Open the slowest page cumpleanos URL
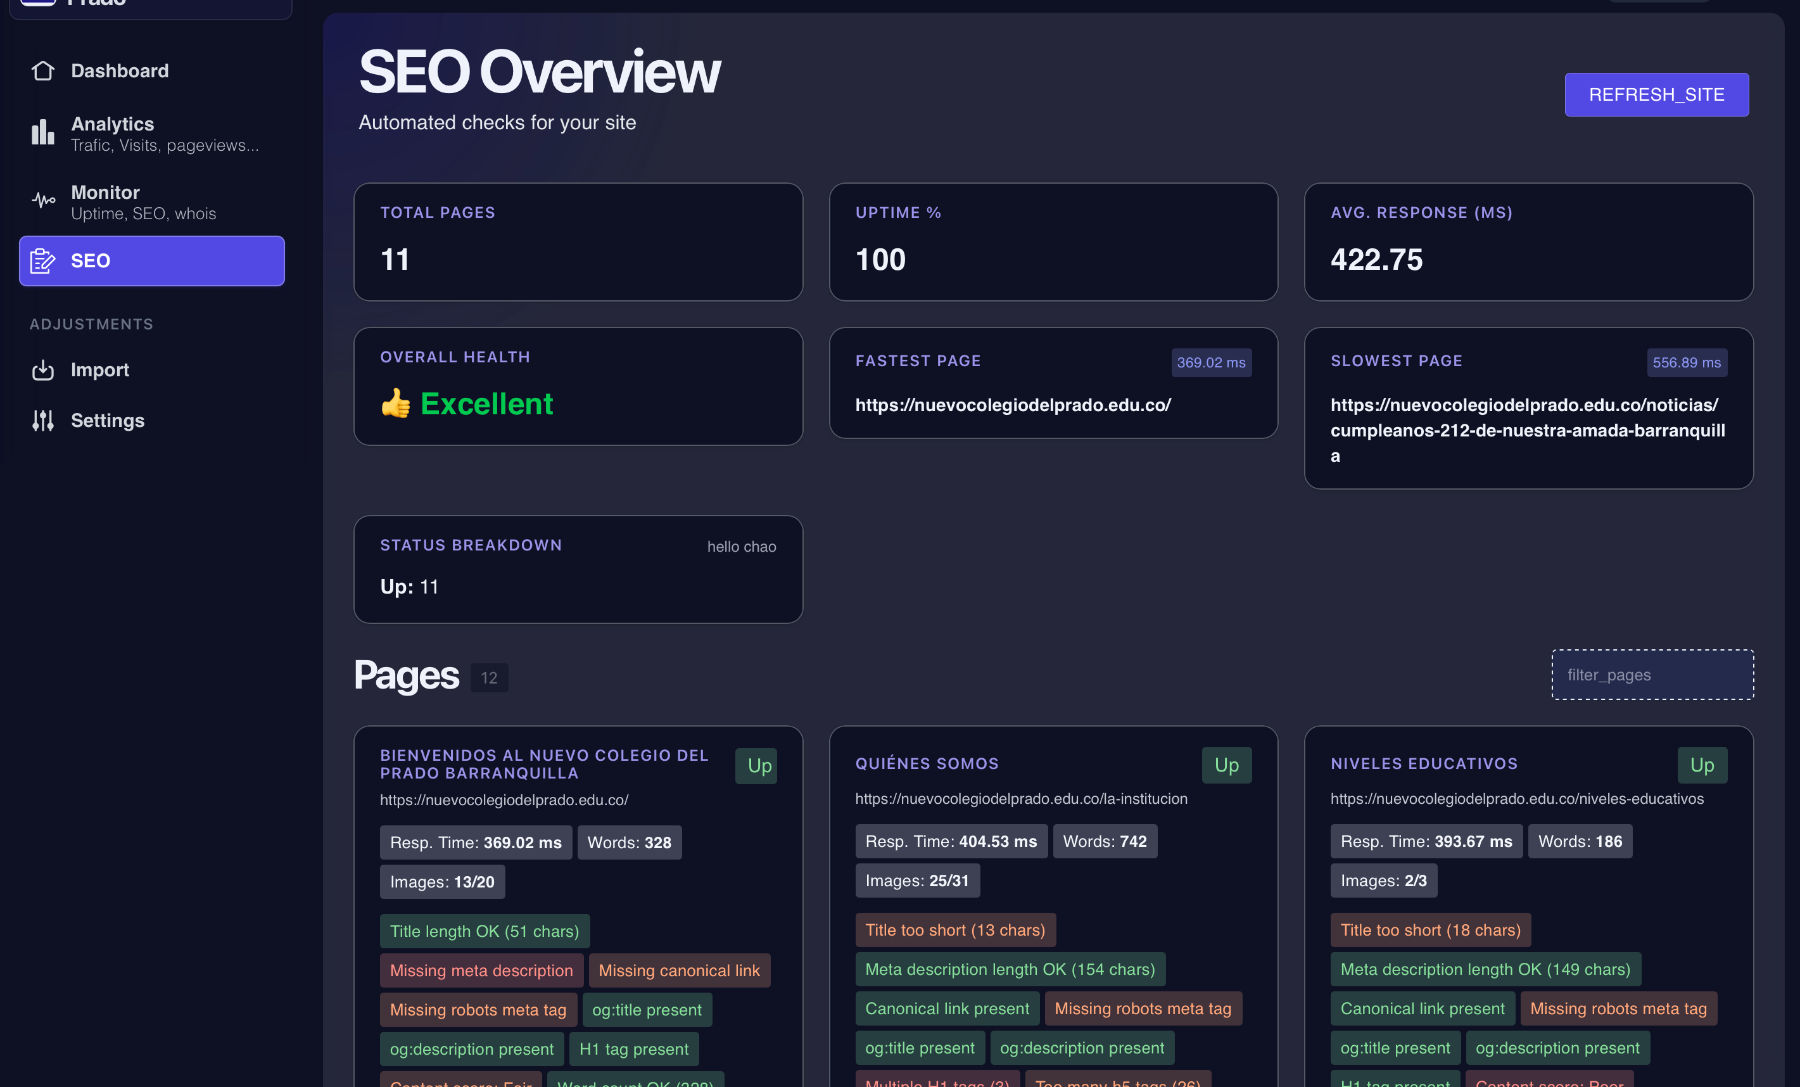The width and height of the screenshot is (1800, 1087). pos(1528,430)
